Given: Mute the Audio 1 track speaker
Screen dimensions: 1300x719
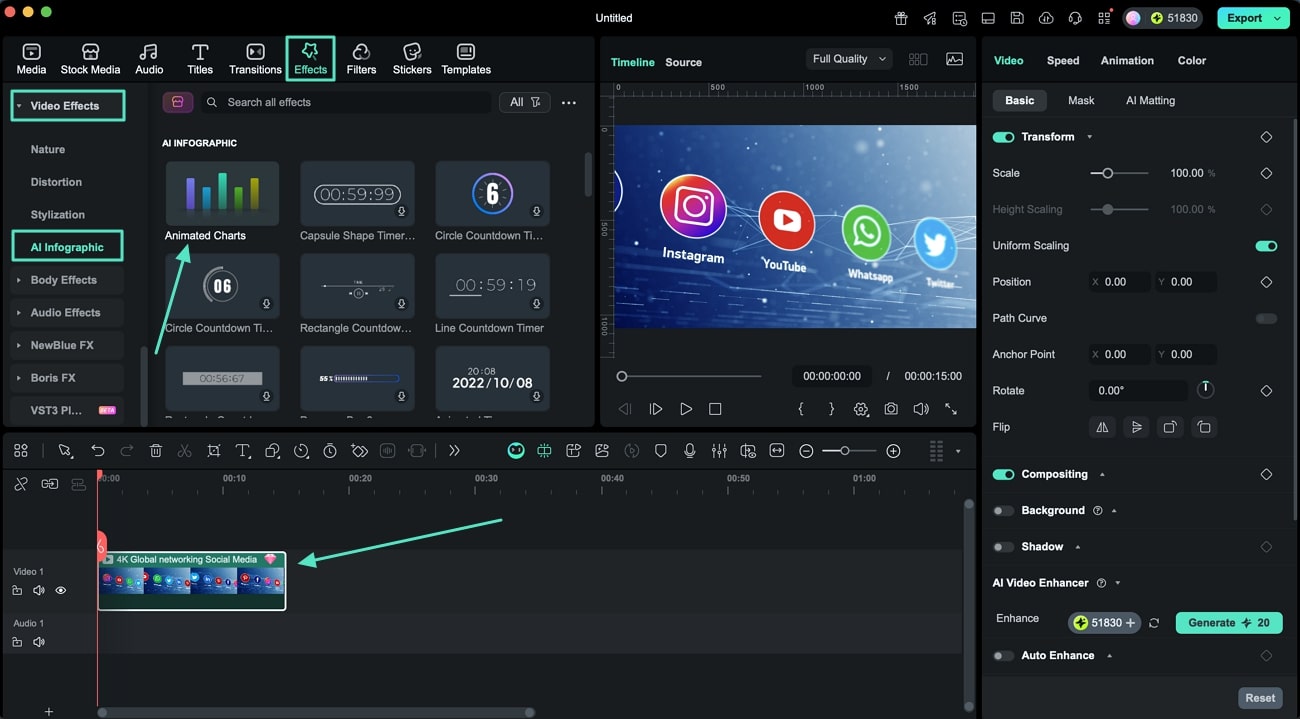Looking at the screenshot, I should 39,642.
